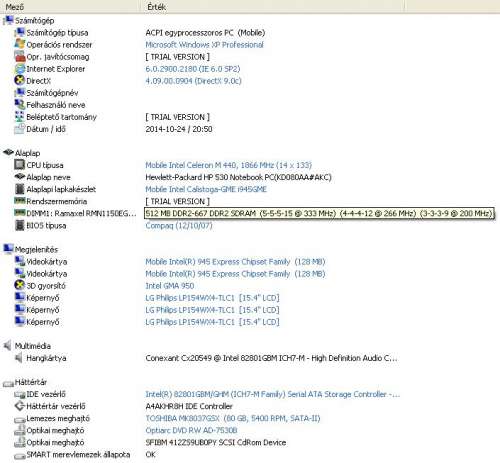Open the 6.0.2900.2180 (IE 6.0 SP2) link
Image resolution: width=500 pixels, height=463 pixels.
pos(193,69)
